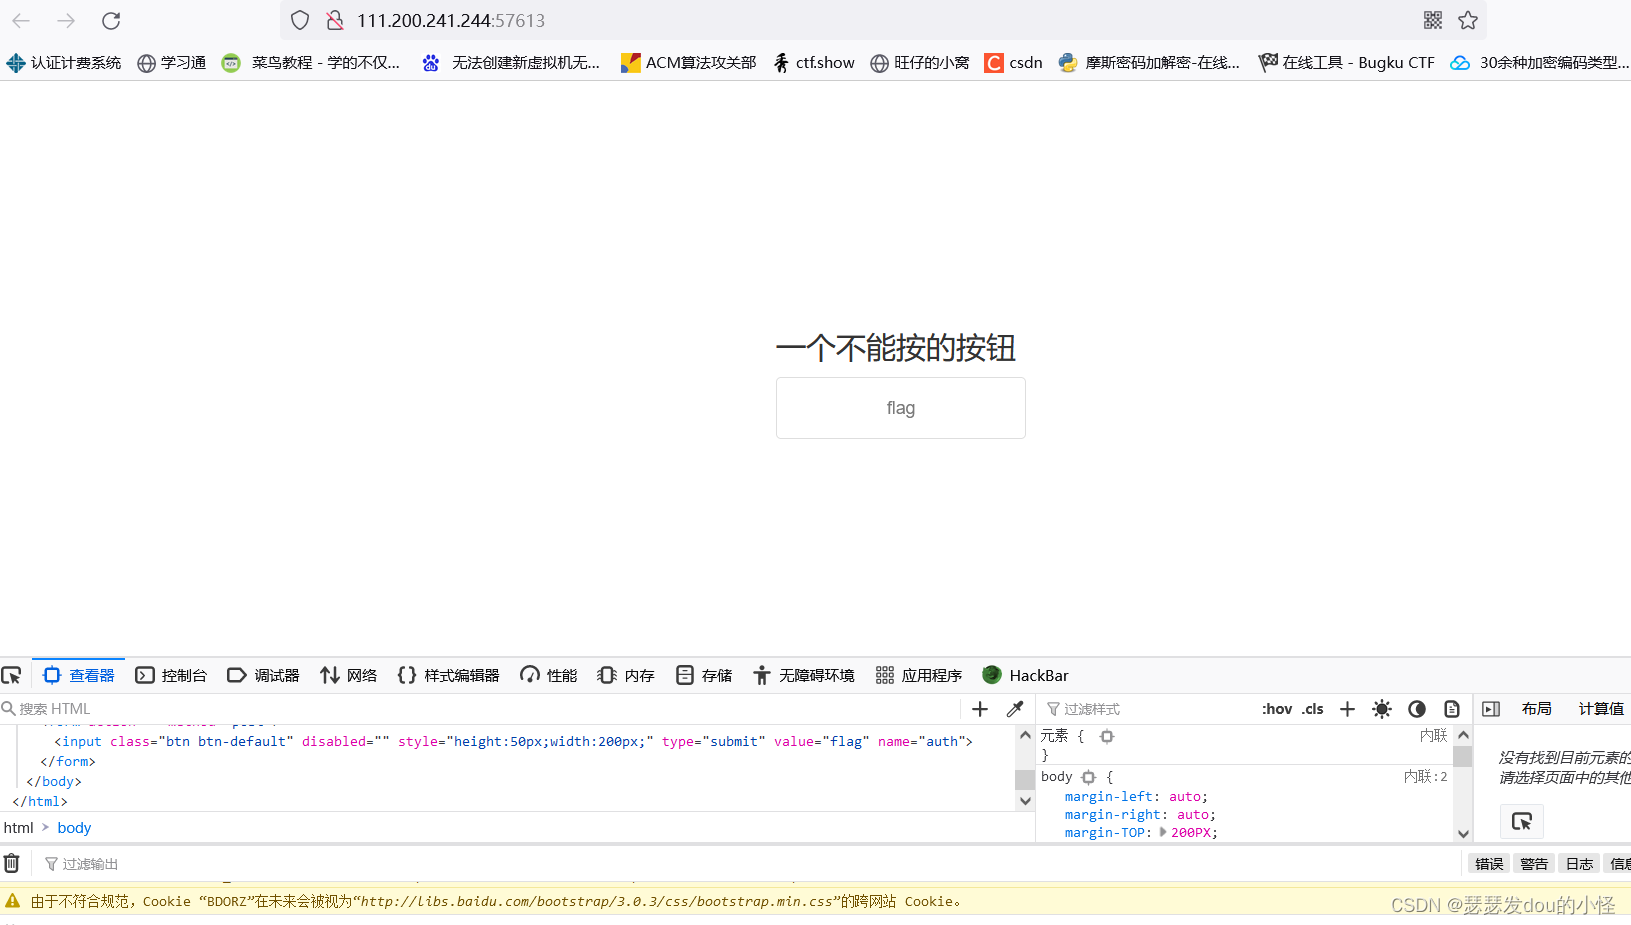Click the body rule selector highlighter icon
Image resolution: width=1631 pixels, height=925 pixels.
[1089, 777]
